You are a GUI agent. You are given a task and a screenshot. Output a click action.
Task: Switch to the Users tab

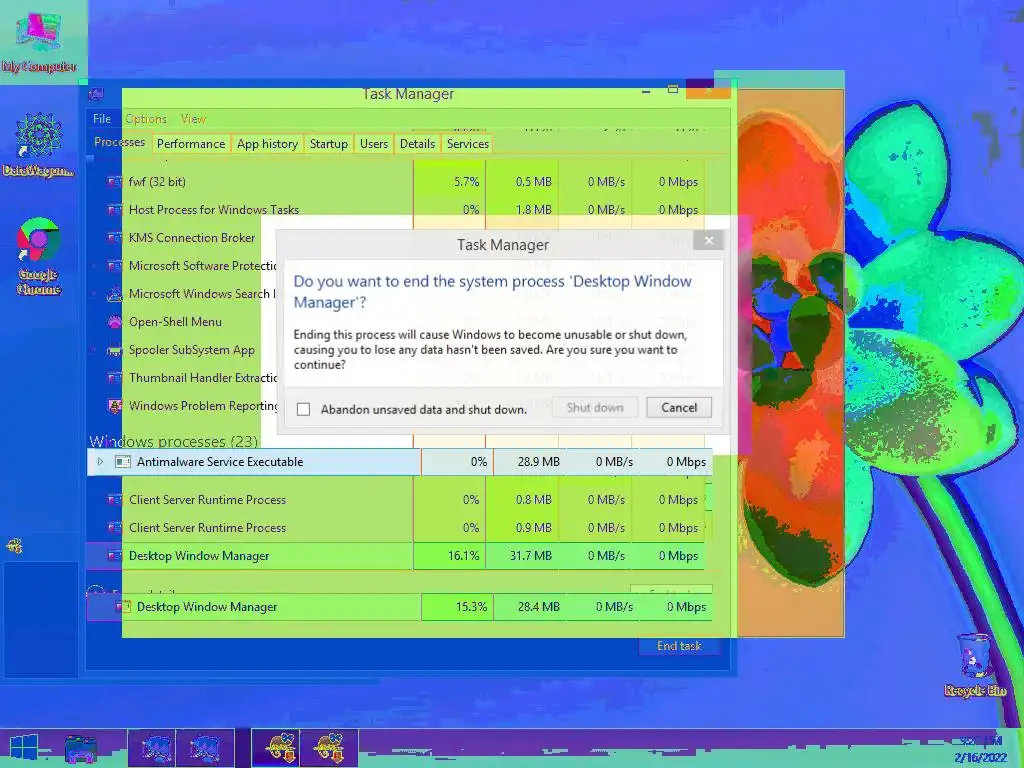click(x=374, y=144)
